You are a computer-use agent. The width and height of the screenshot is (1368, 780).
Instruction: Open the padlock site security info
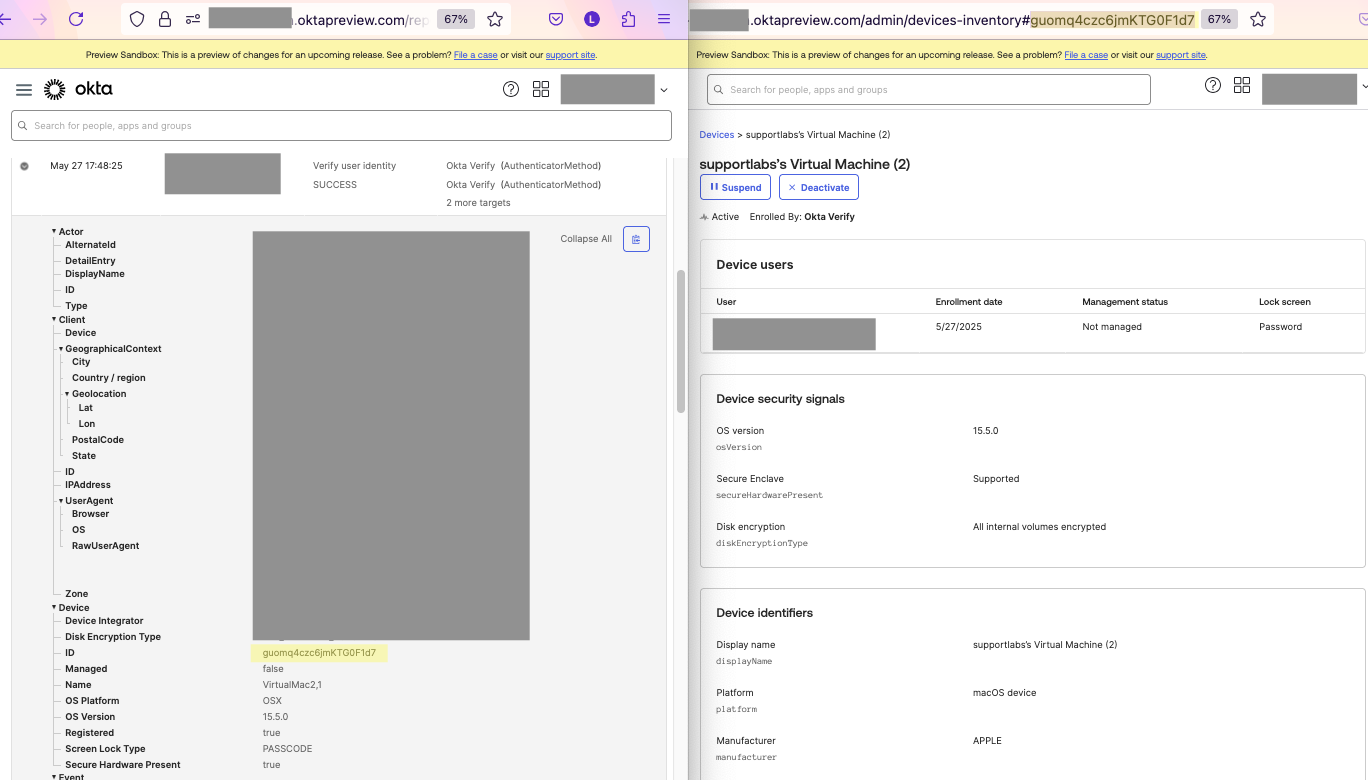[x=165, y=19]
